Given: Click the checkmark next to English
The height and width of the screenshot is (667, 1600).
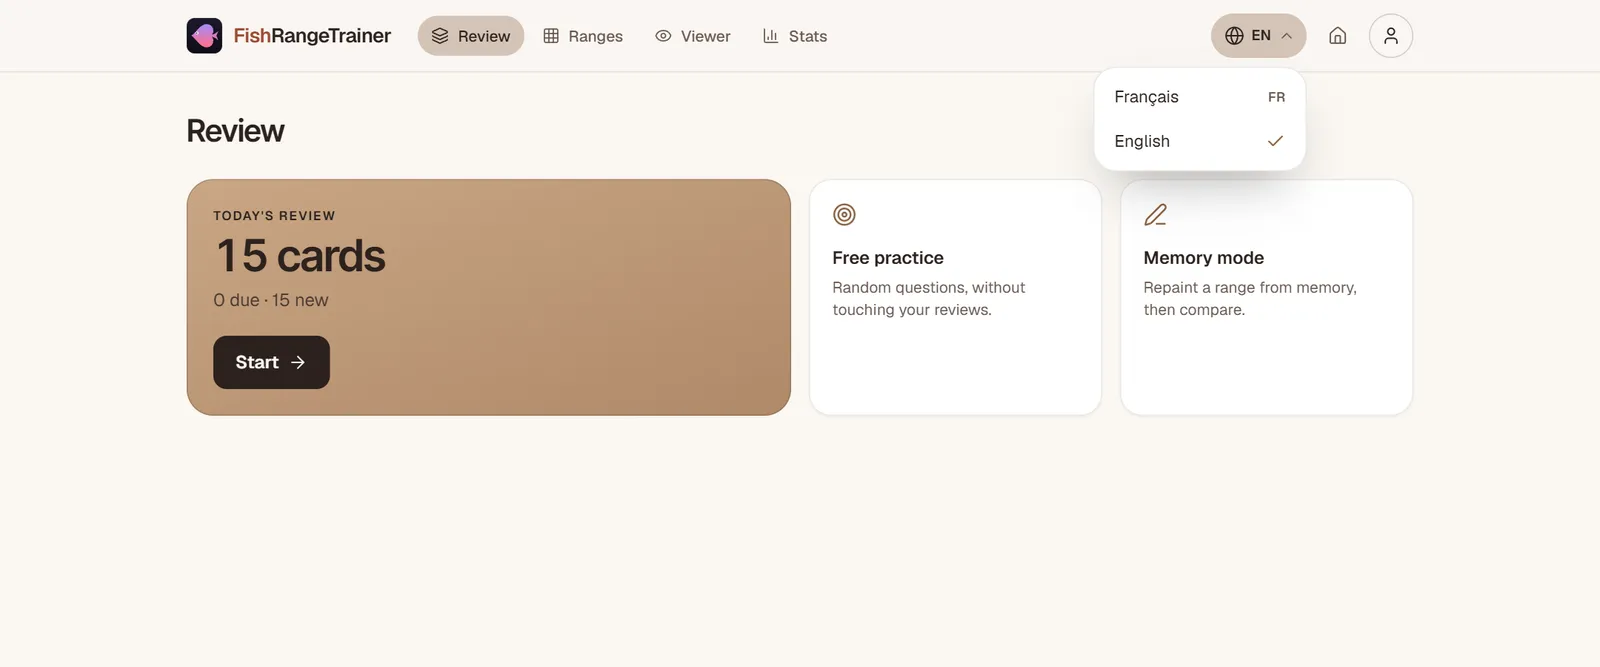Looking at the screenshot, I should [x=1275, y=141].
